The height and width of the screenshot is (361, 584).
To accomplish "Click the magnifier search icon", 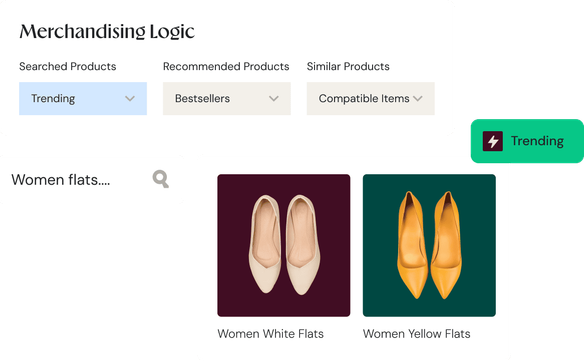I will point(161,179).
